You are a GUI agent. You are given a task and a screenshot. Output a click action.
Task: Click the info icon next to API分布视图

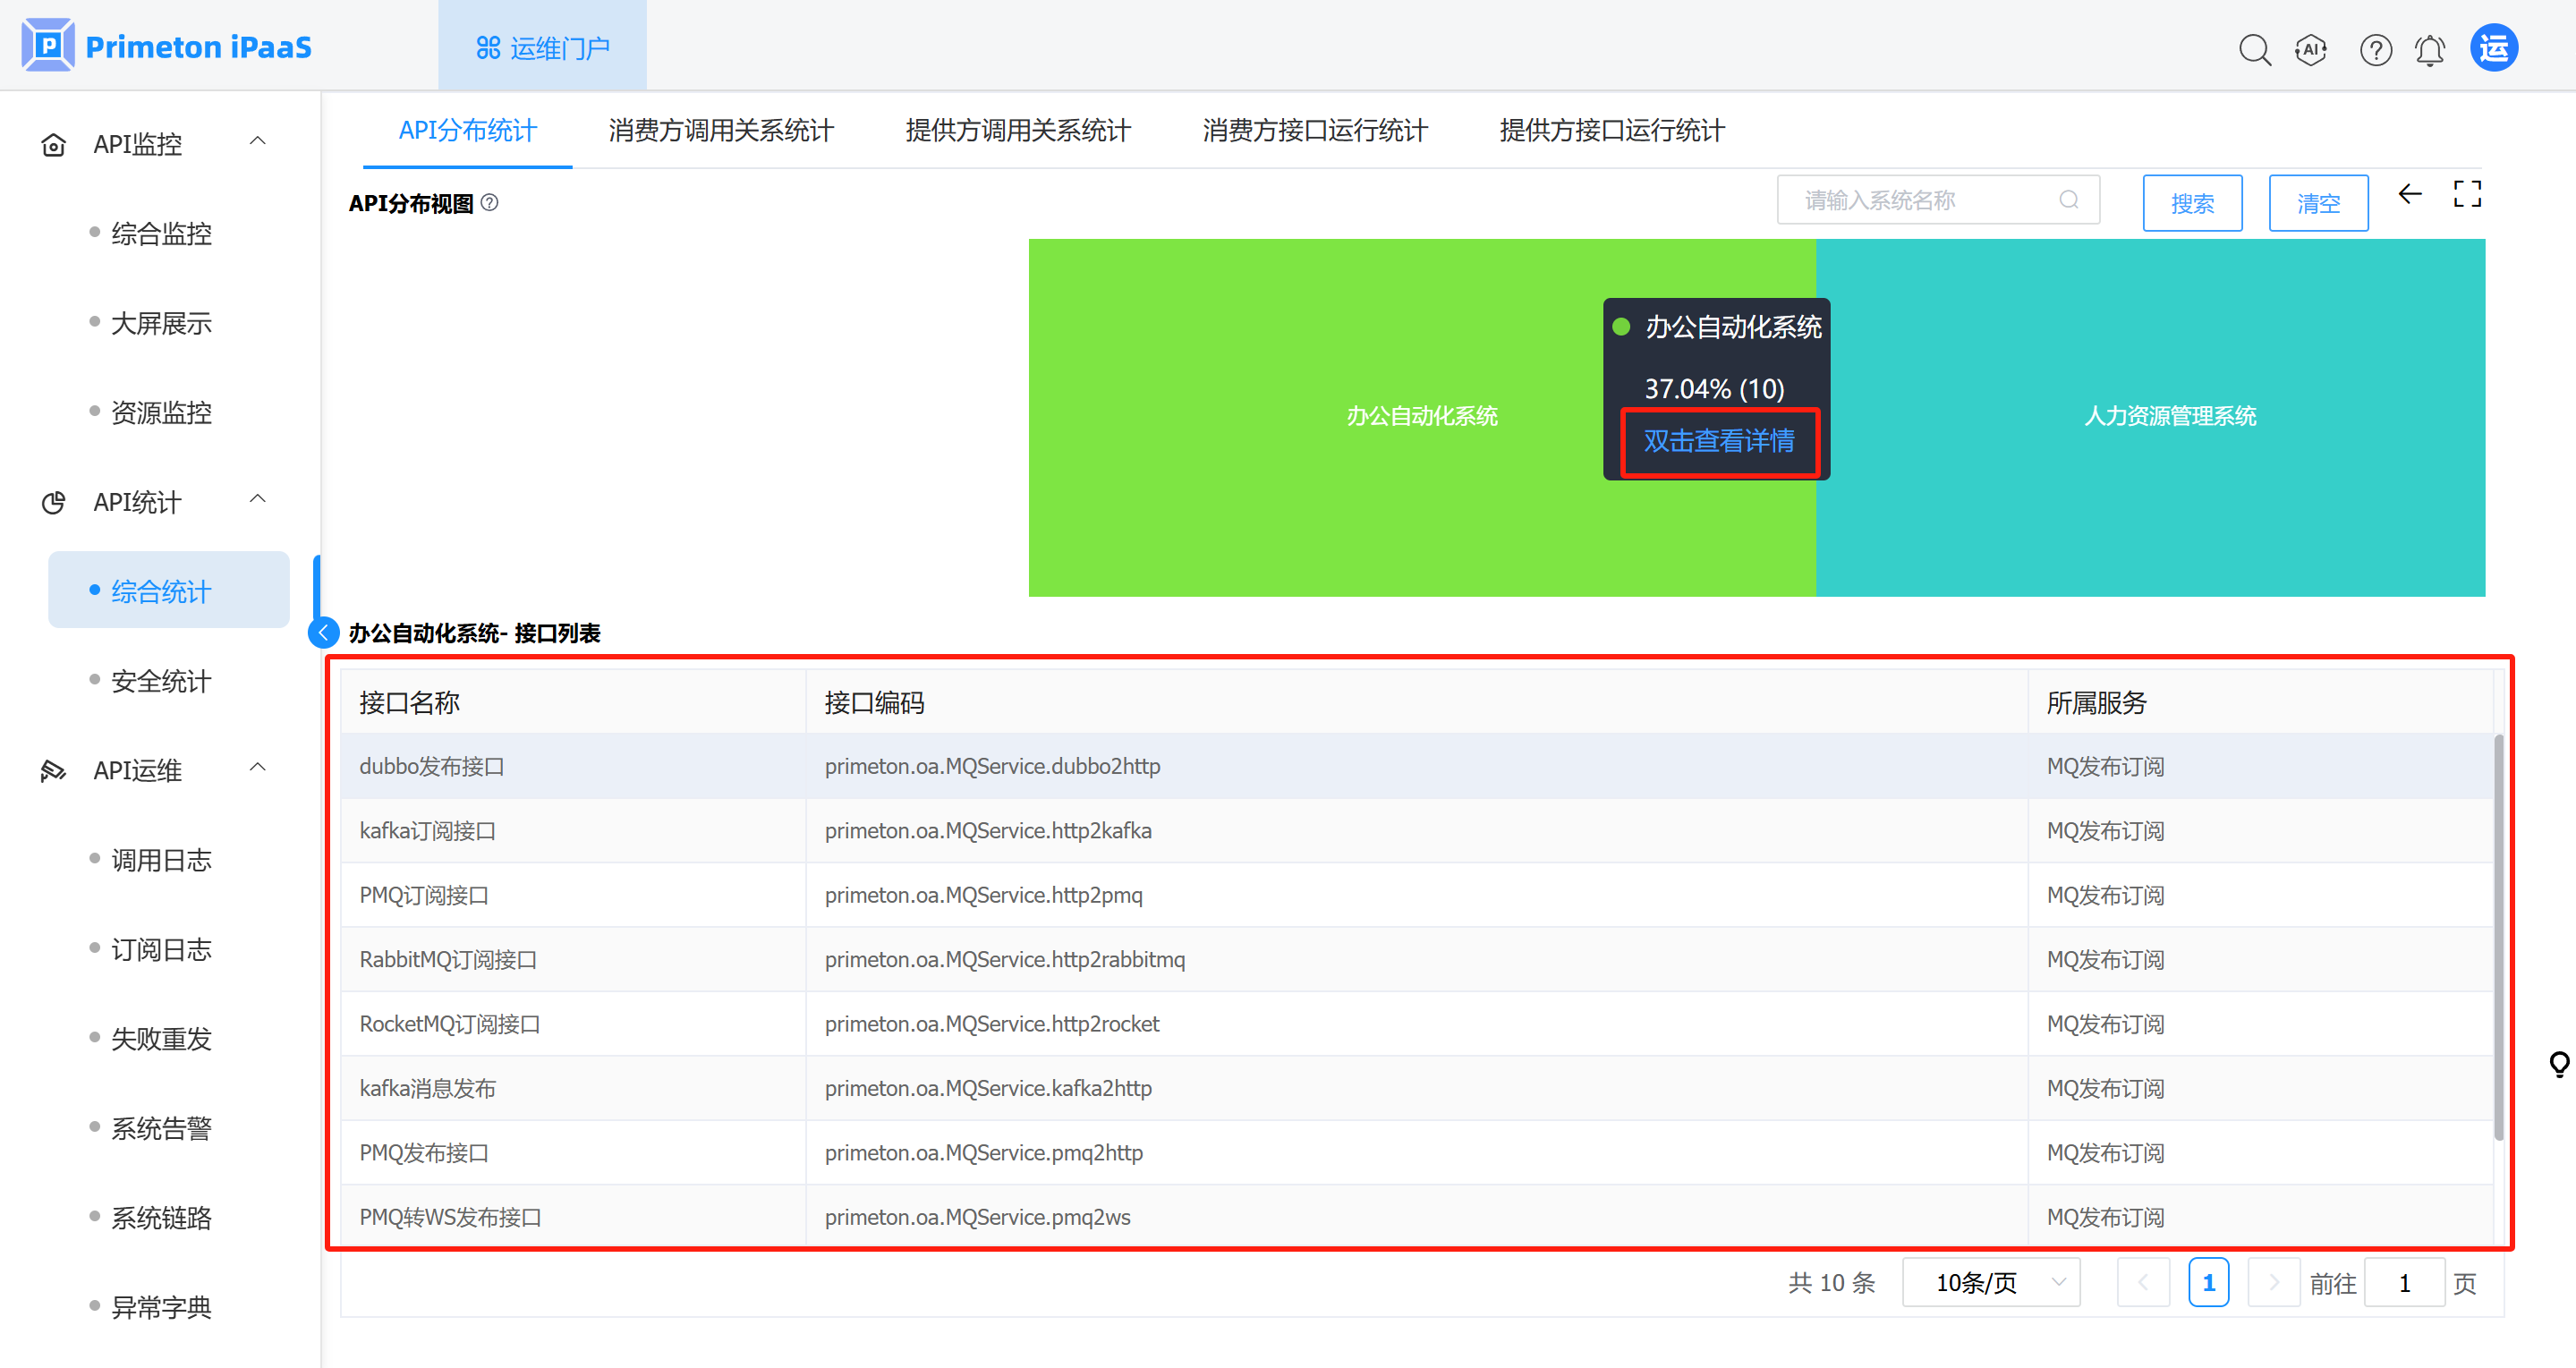(489, 203)
